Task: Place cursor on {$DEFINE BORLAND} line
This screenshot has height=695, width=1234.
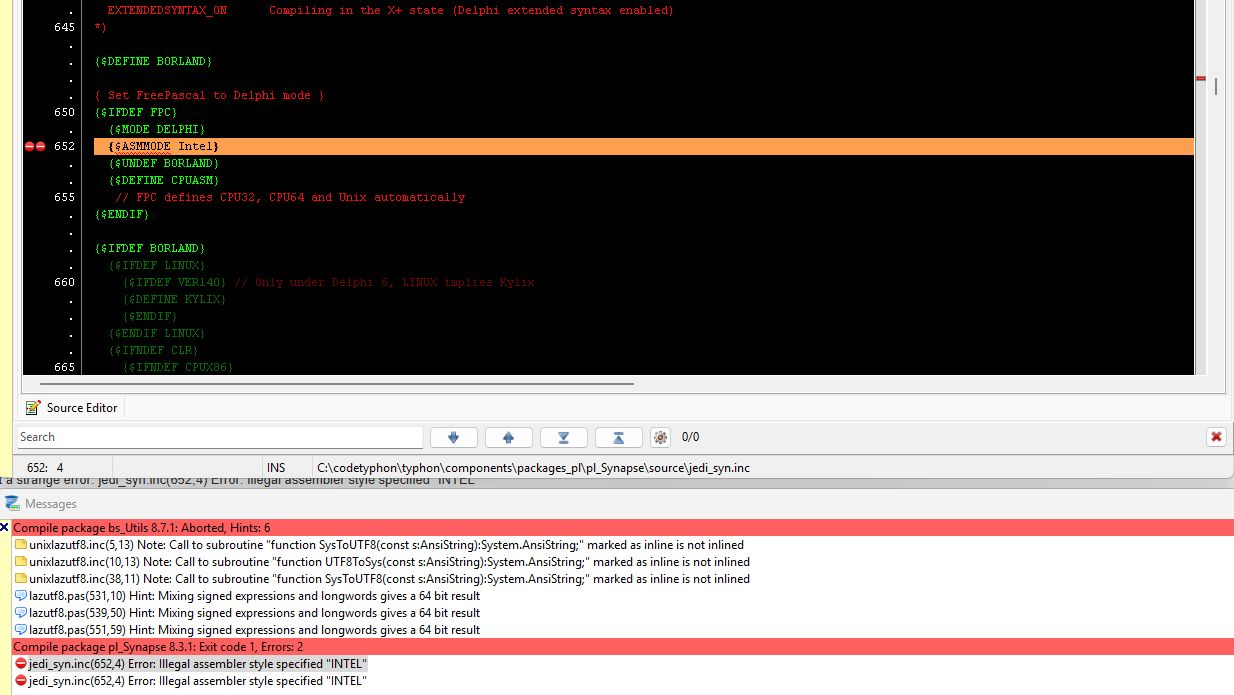Action: coord(153,61)
